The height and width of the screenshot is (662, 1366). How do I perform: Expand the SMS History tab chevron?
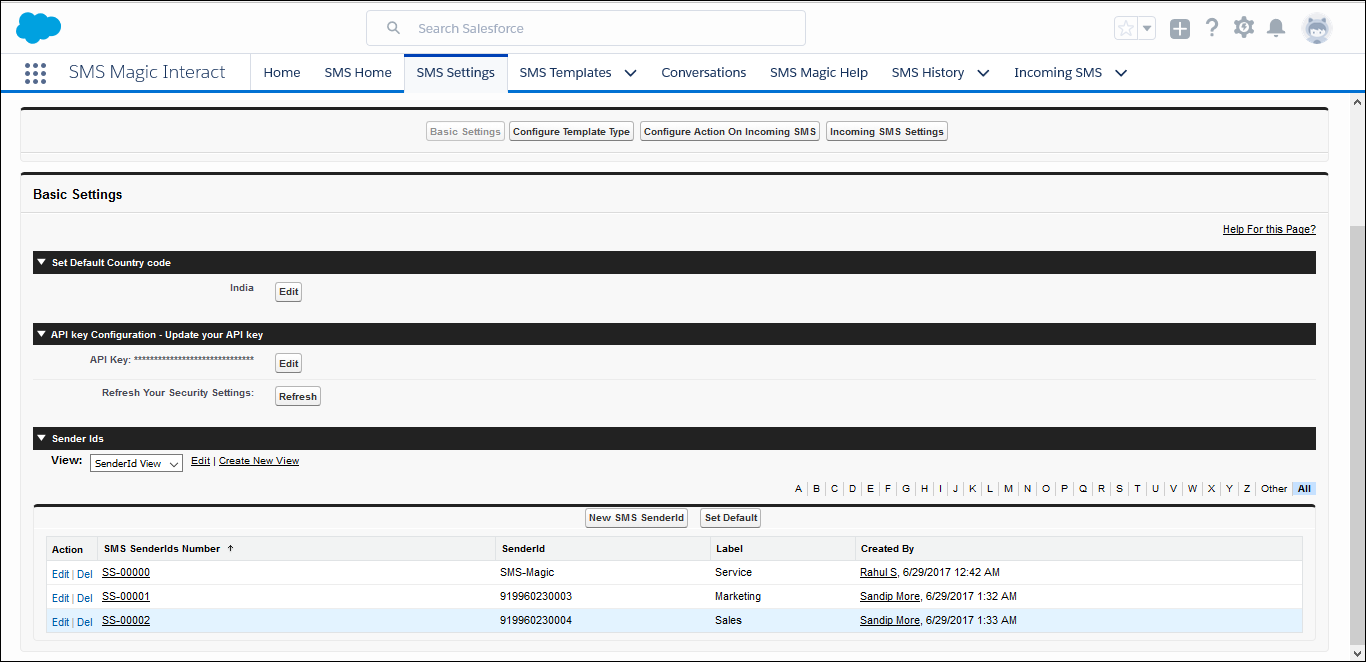[x=983, y=73]
